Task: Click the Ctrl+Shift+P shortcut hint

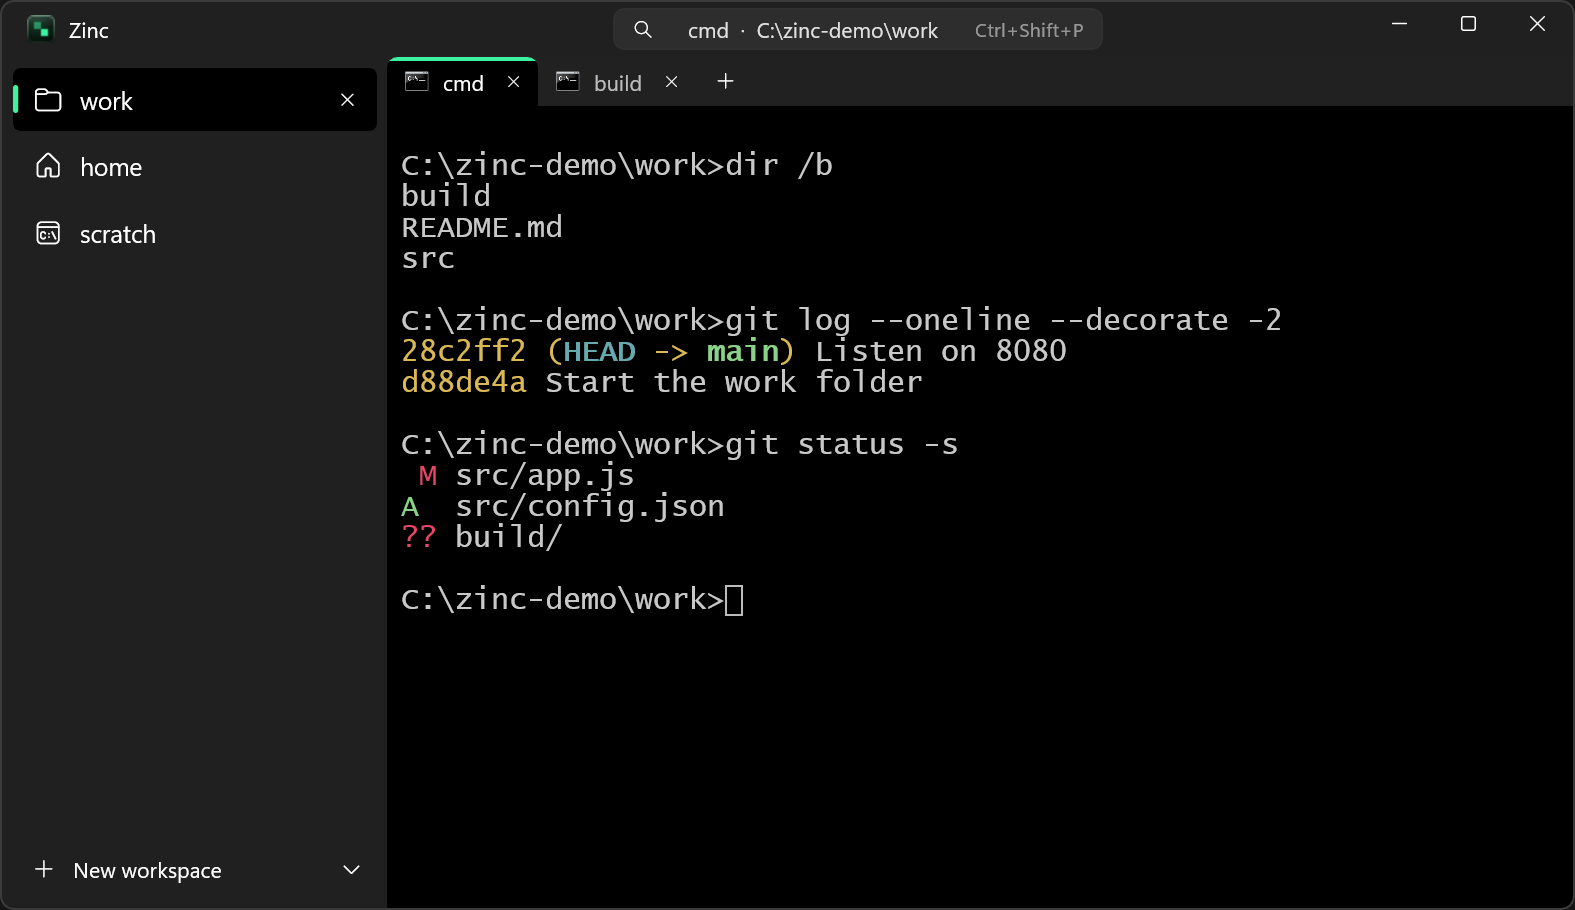Action: pyautogui.click(x=1029, y=30)
